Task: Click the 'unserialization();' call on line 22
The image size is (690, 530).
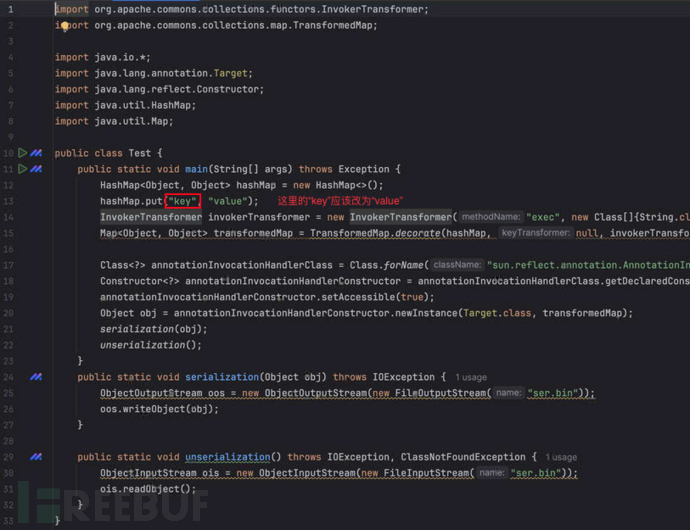Action: click(151, 345)
